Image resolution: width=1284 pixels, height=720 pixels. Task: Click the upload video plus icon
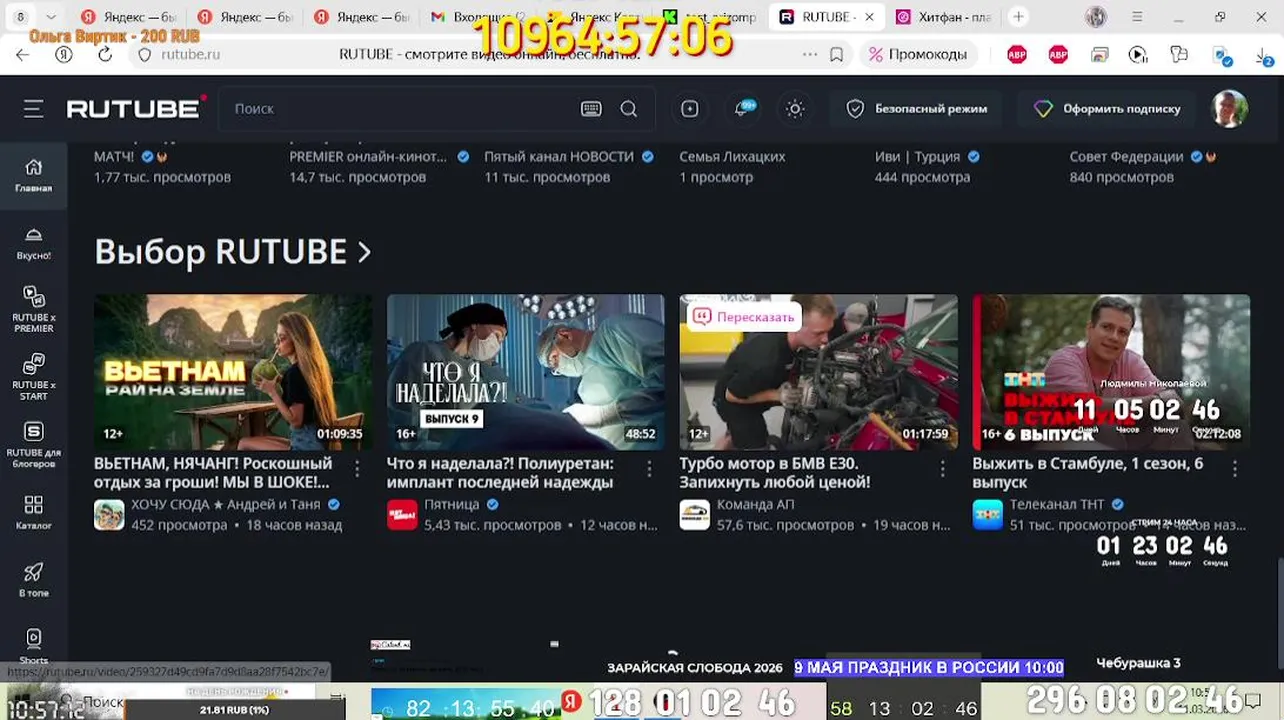(x=690, y=109)
